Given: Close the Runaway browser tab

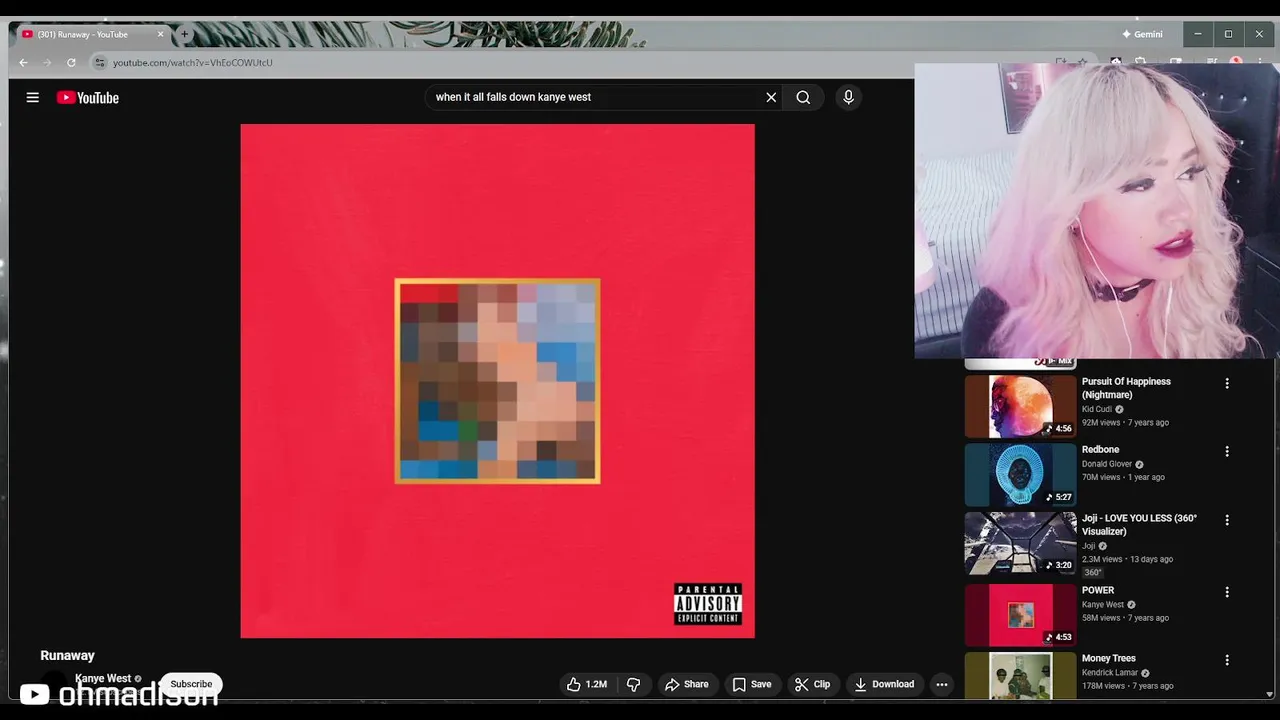Looking at the screenshot, I should tap(160, 34).
